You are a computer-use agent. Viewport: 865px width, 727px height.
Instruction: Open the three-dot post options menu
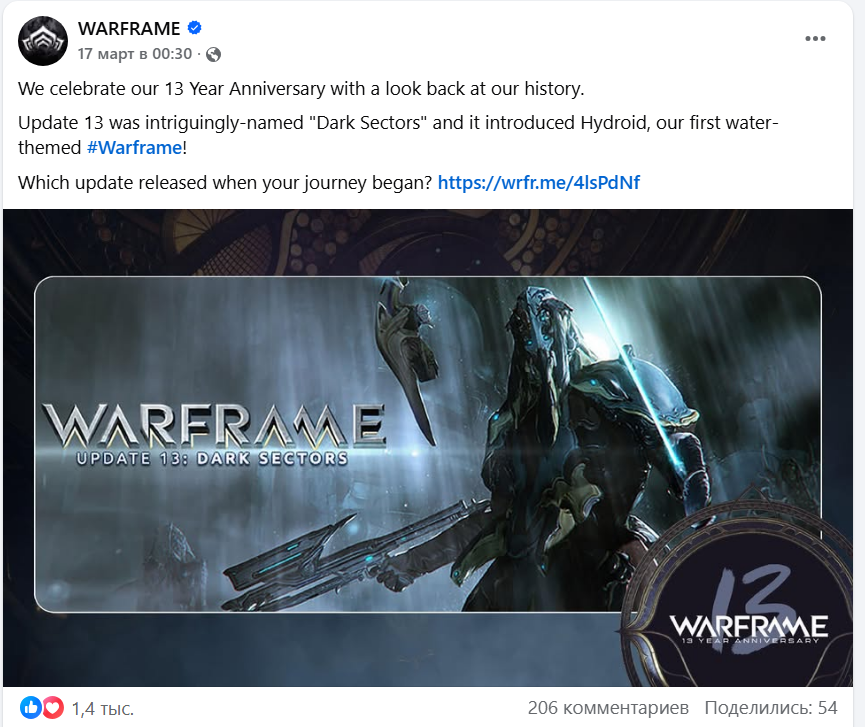815,39
